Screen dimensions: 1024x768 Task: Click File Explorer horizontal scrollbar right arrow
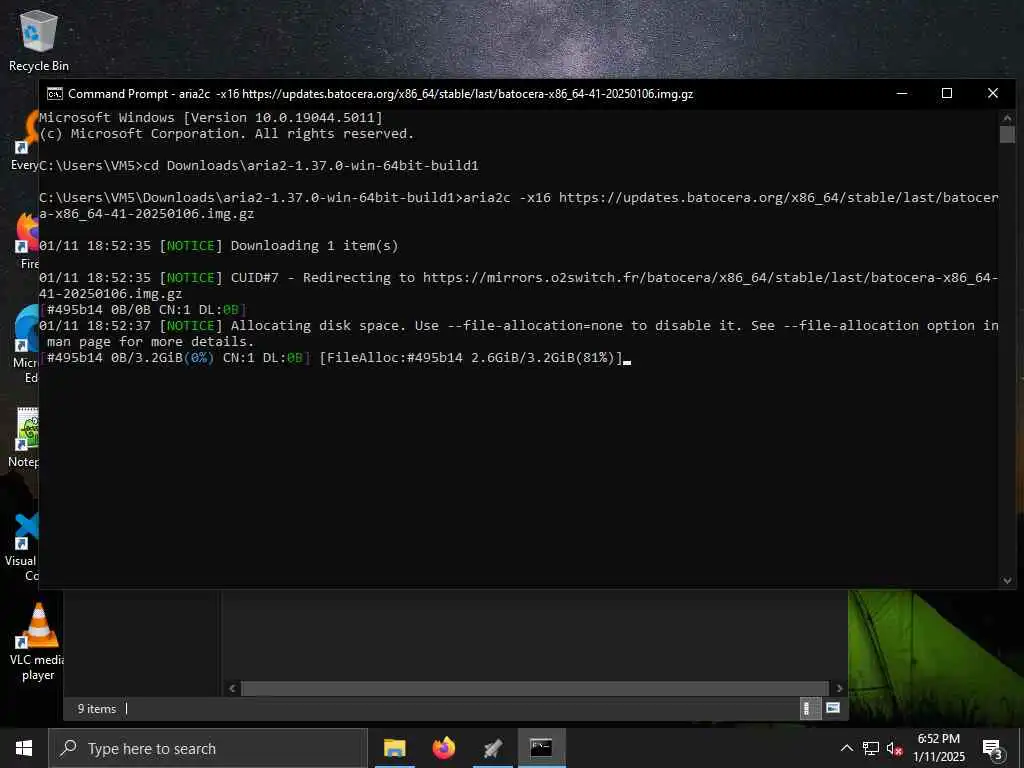[839, 688]
